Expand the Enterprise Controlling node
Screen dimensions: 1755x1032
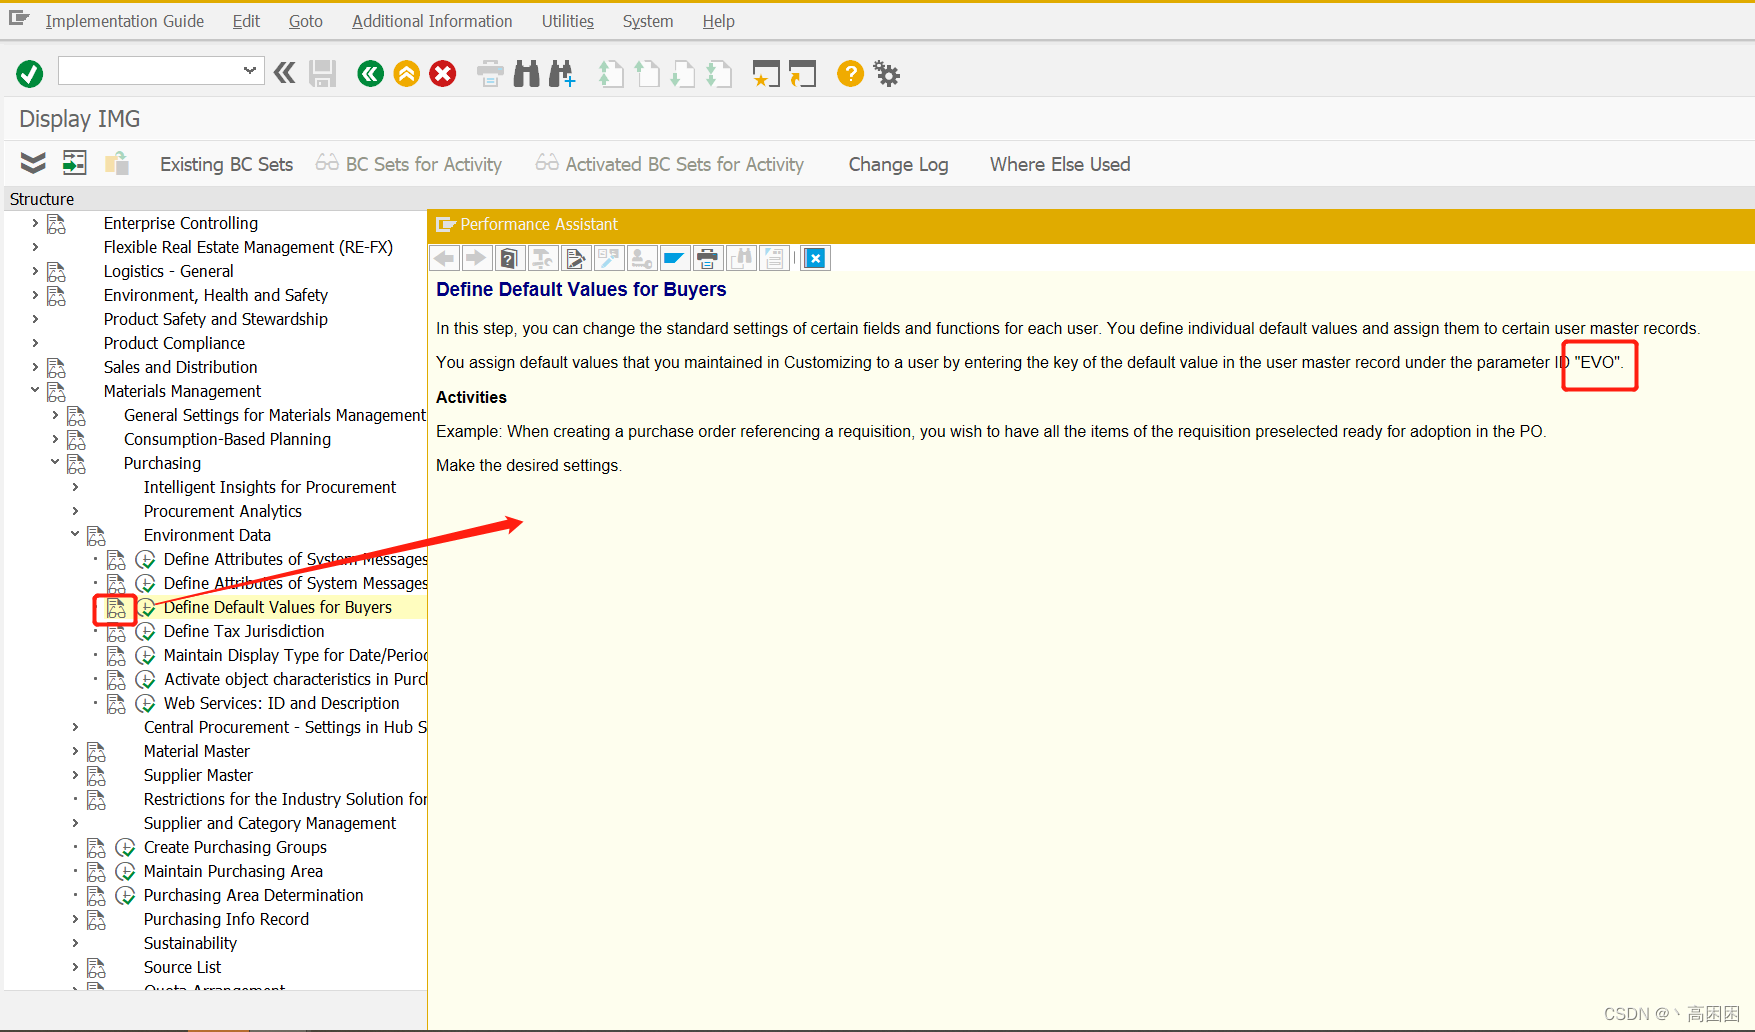[35, 223]
